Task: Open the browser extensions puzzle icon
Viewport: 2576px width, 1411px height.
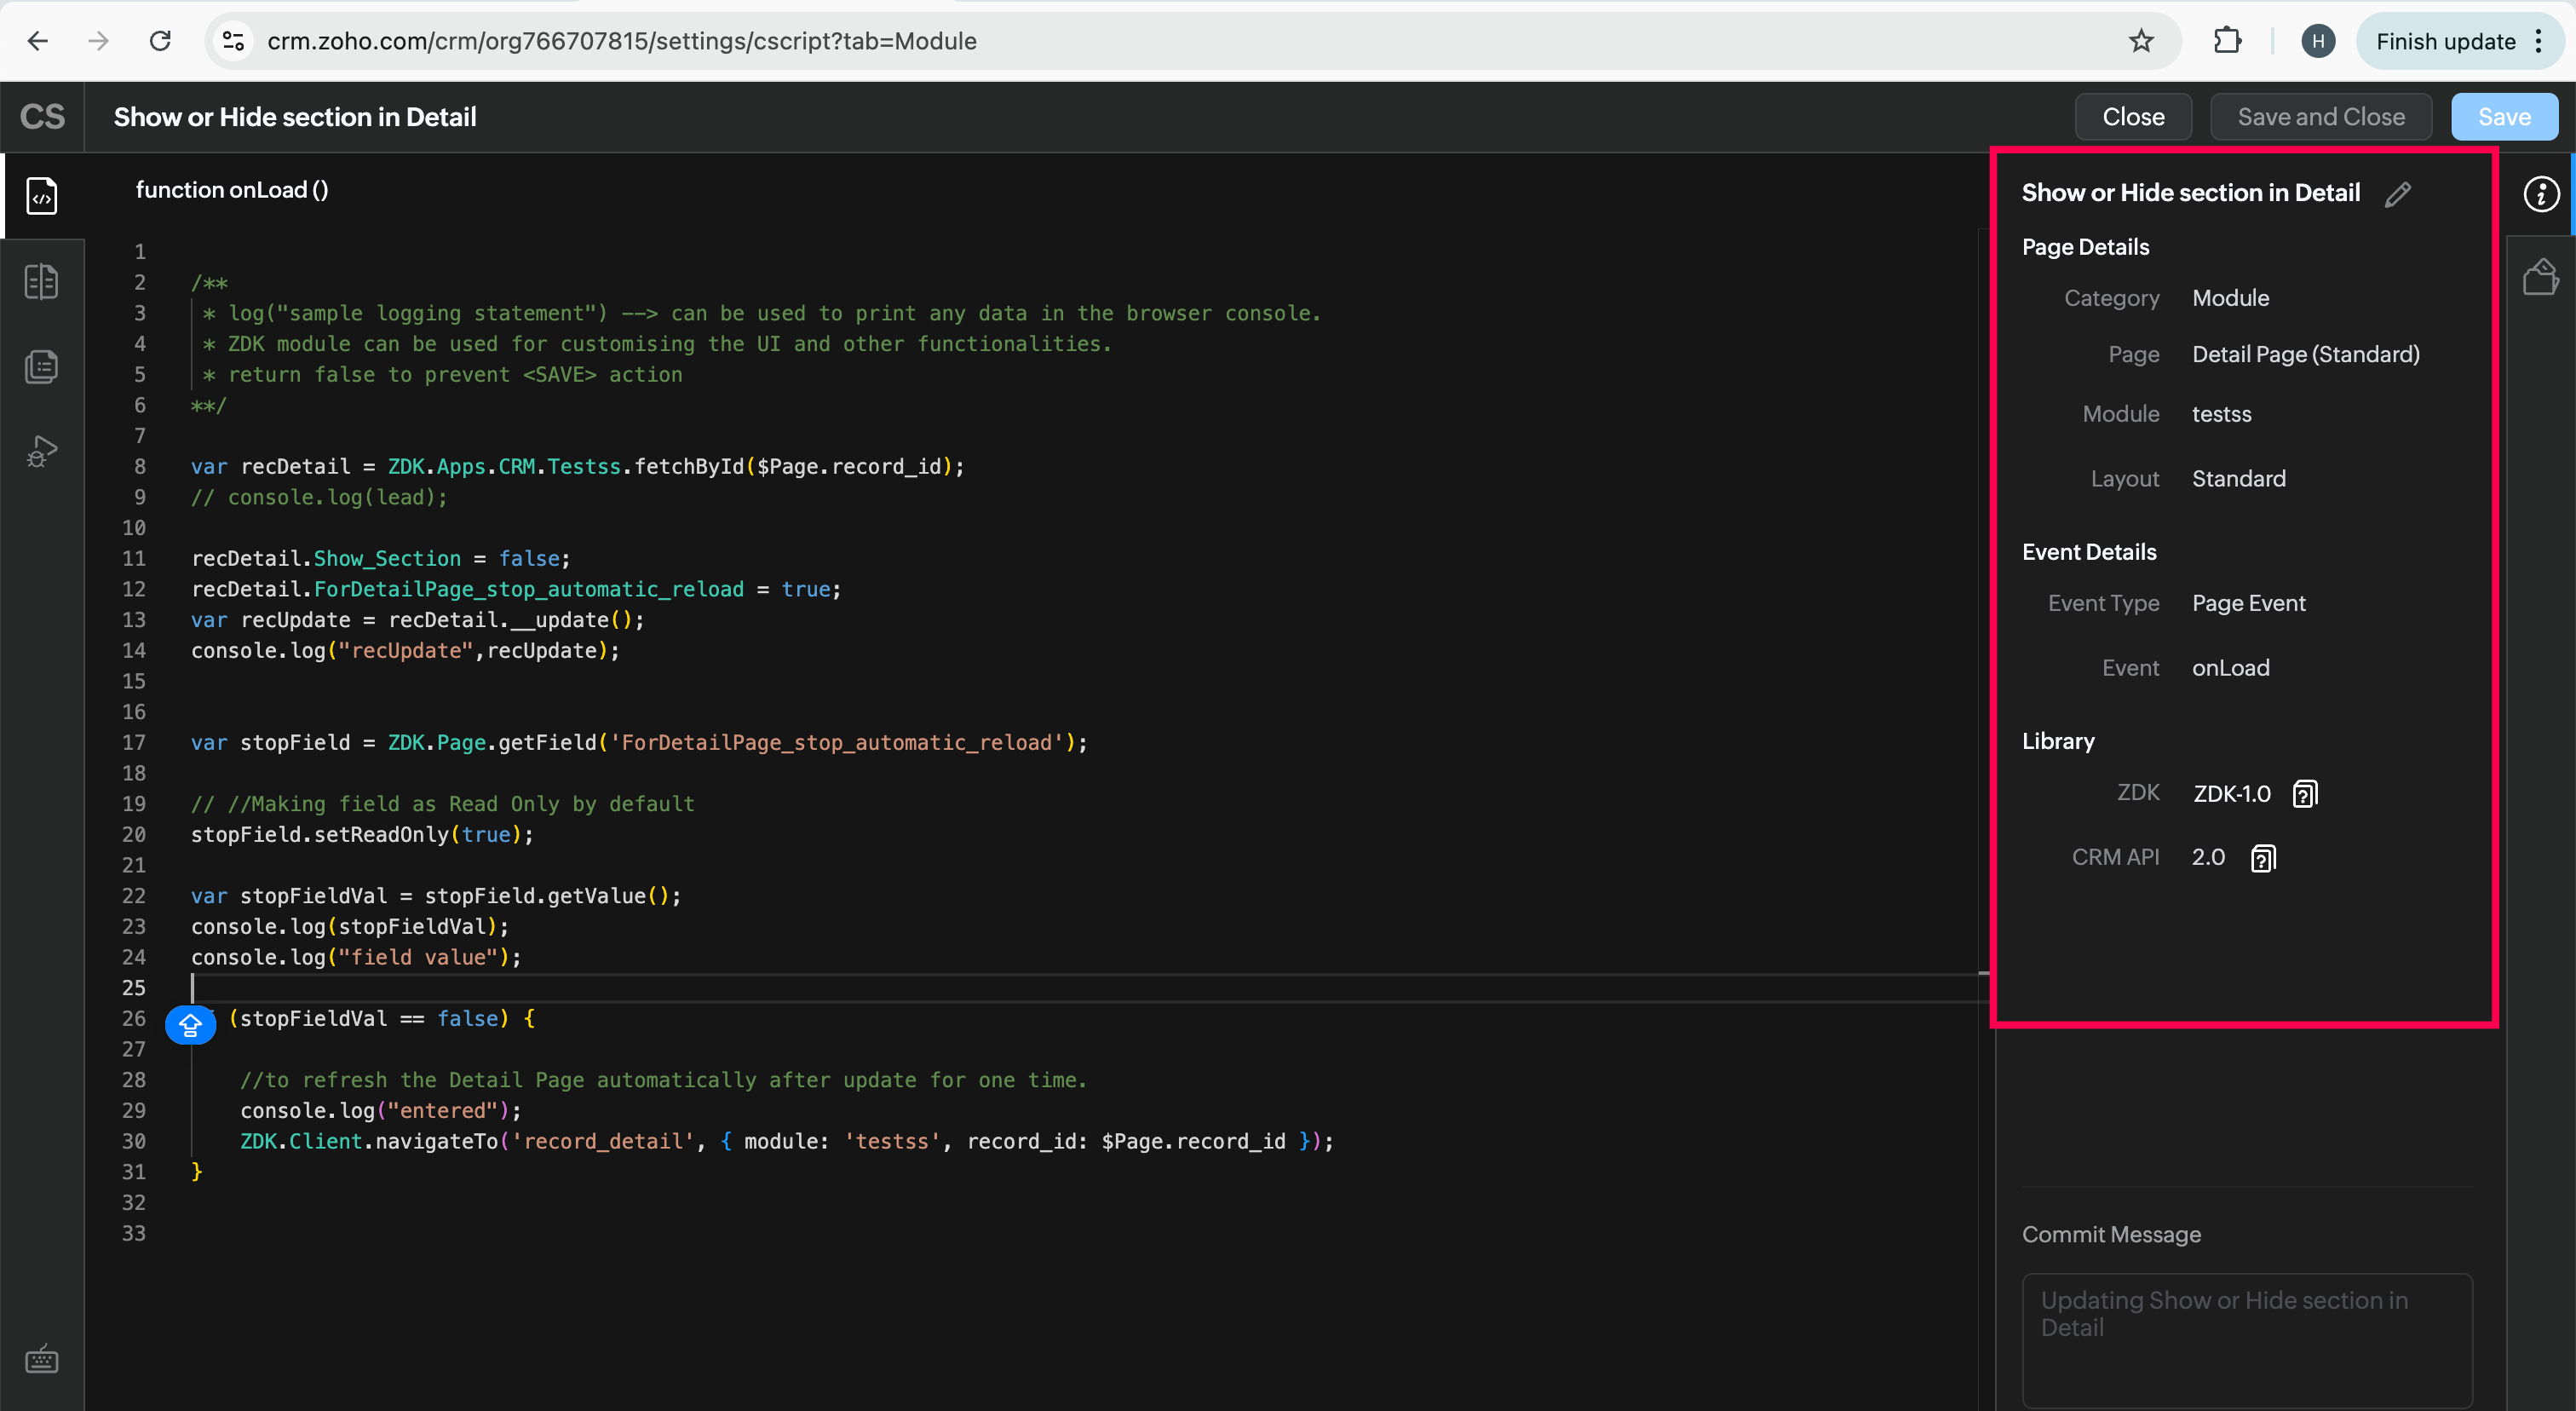Action: pos(2227,41)
